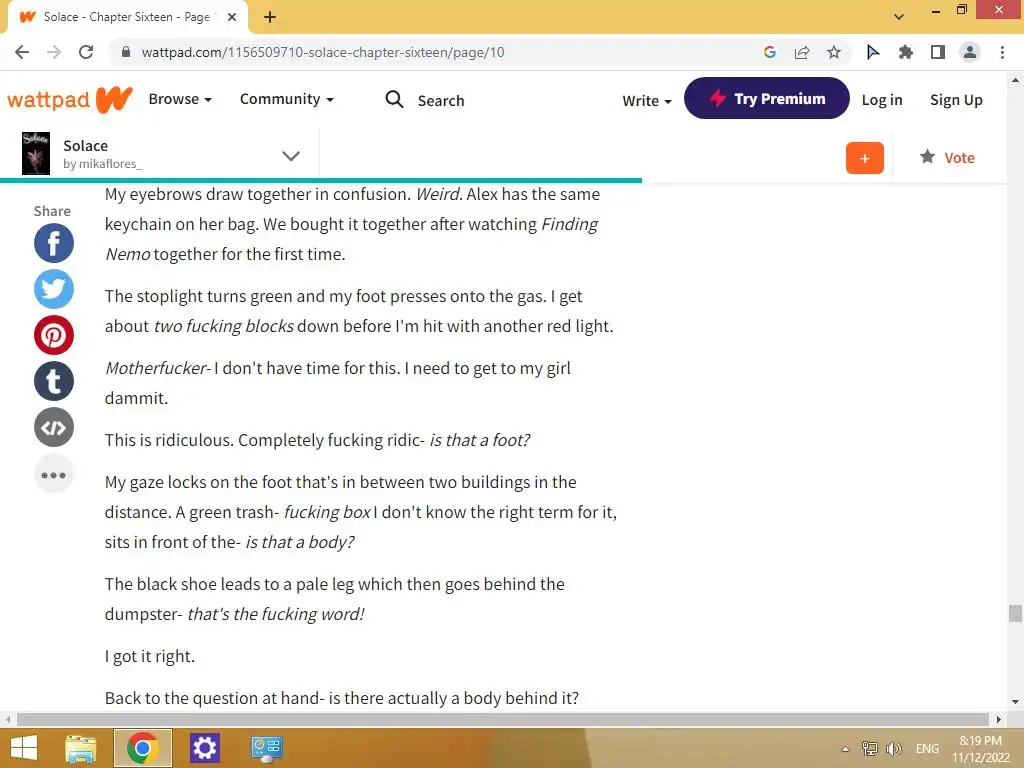Go back to previous page
Screen dimensions: 1024x768
click(22, 52)
